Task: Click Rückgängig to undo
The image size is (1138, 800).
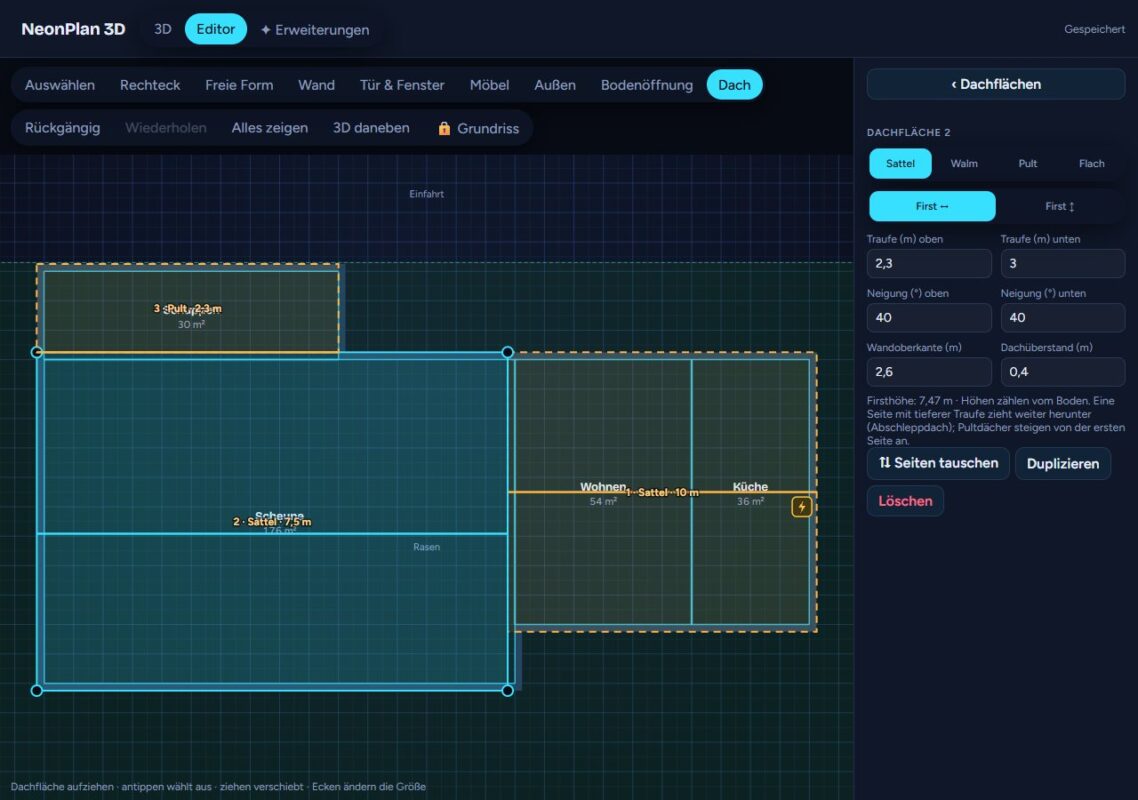Action: coord(62,128)
